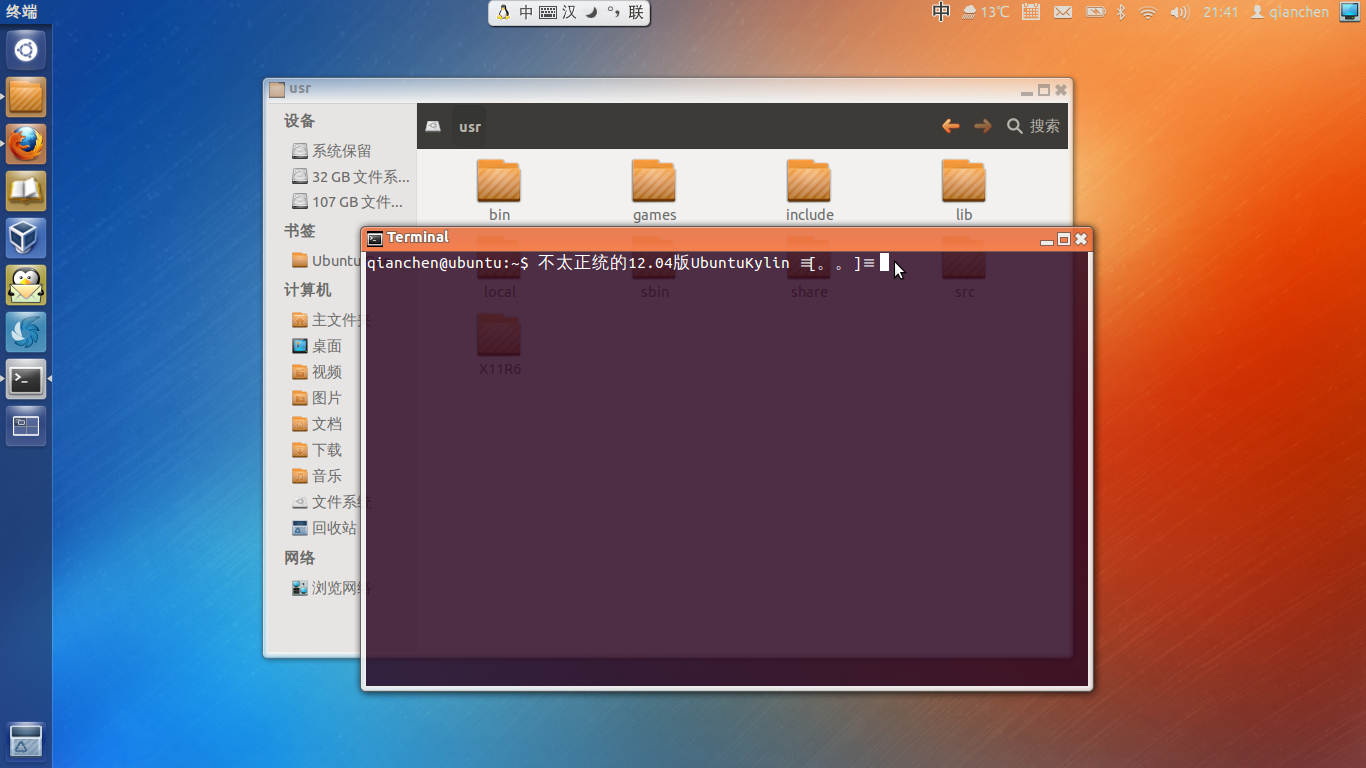
Task: Open the lib folder
Action: (964, 191)
